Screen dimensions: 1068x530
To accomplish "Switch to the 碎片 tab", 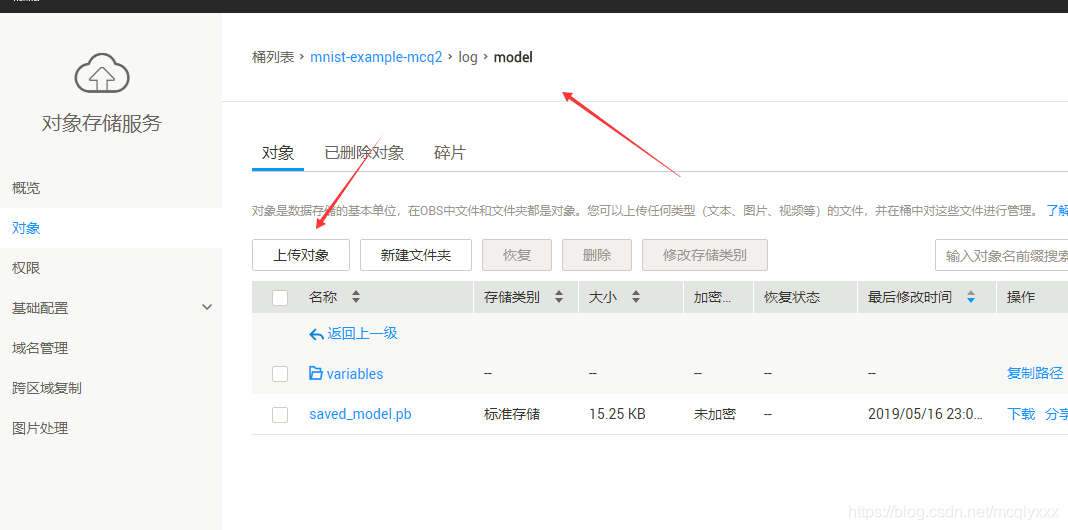I will 450,153.
